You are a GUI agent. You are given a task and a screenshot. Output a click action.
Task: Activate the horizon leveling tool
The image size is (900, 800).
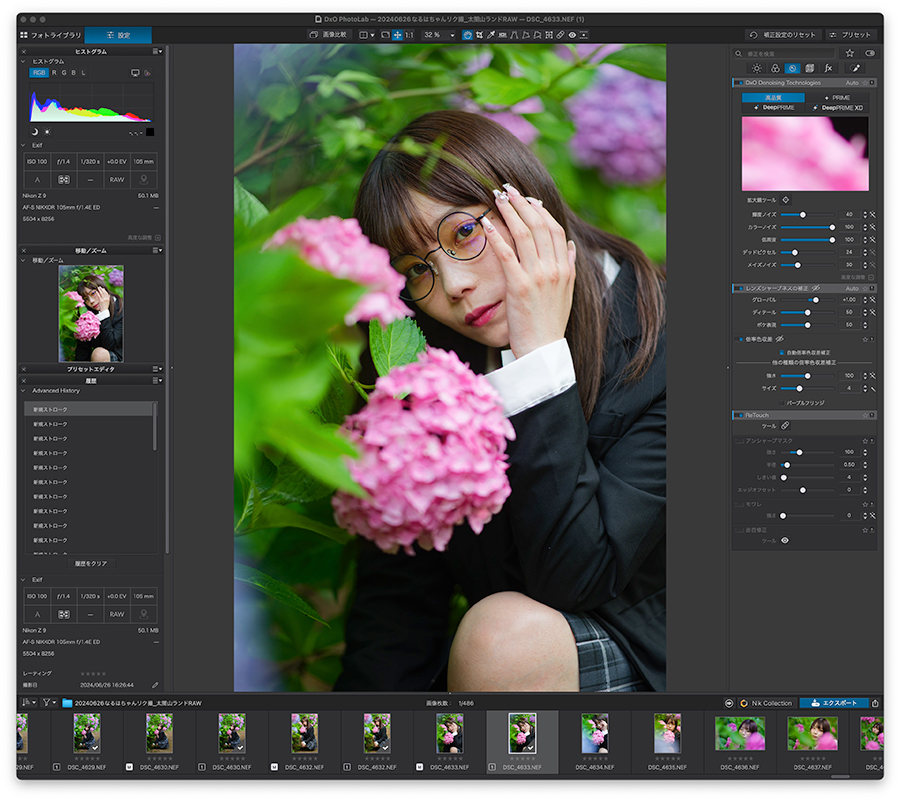click(503, 35)
